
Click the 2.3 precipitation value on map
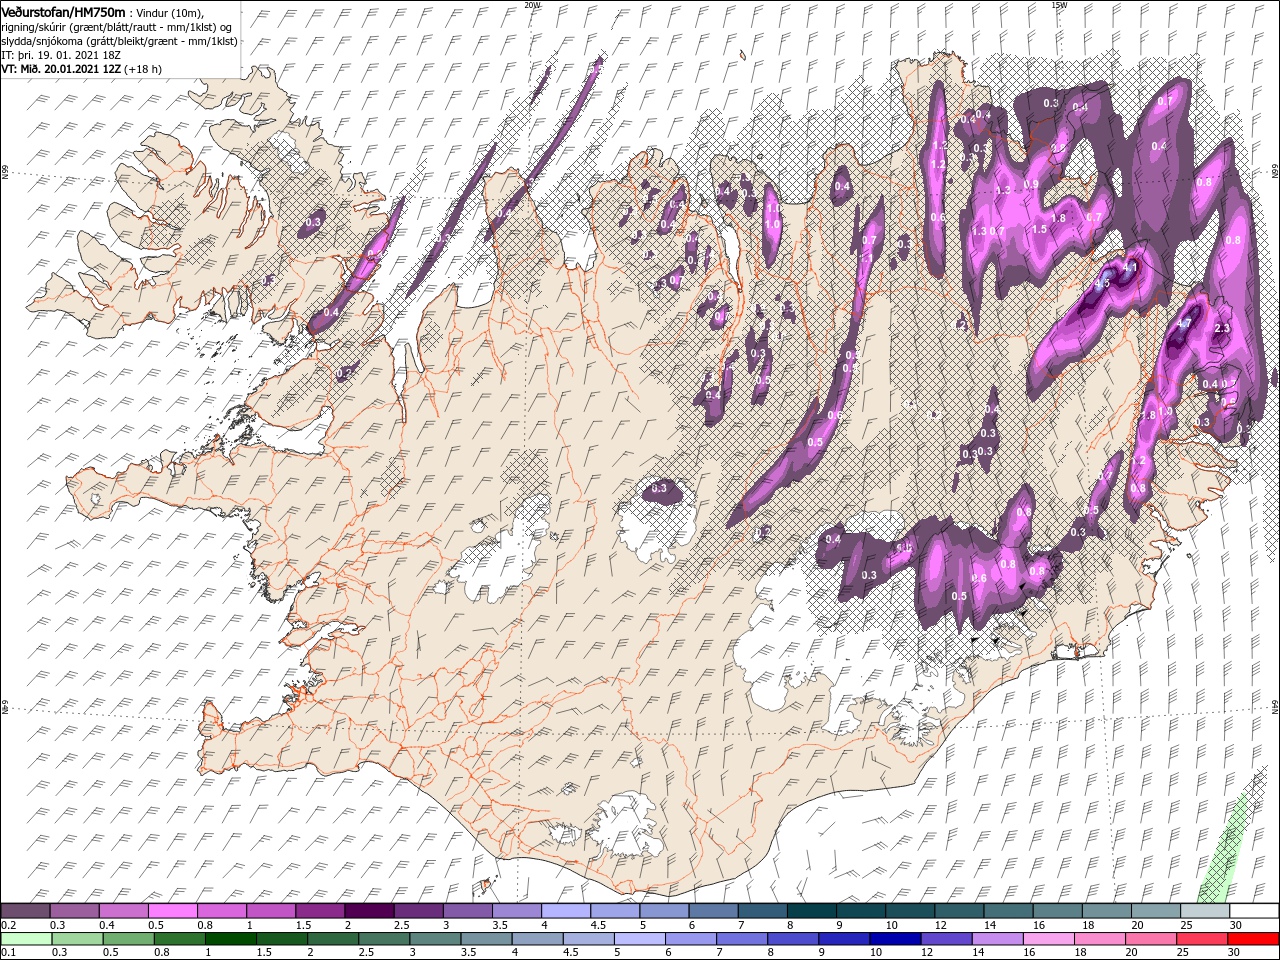1221,328
